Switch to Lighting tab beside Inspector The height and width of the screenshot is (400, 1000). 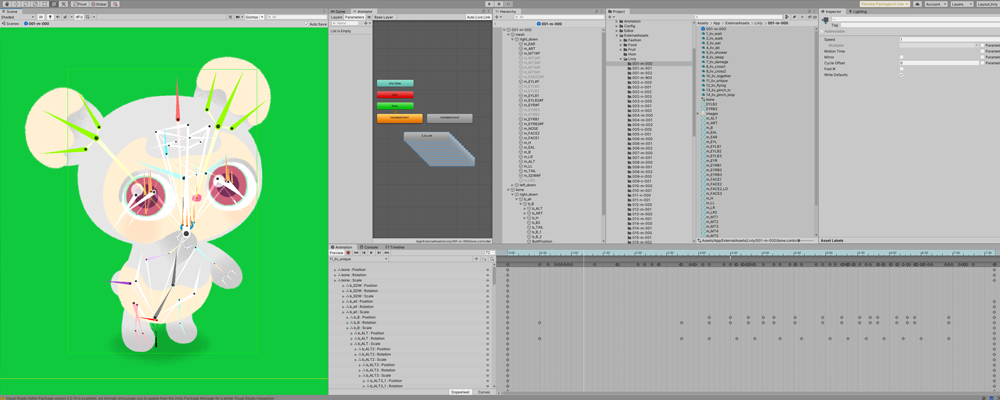(860, 11)
